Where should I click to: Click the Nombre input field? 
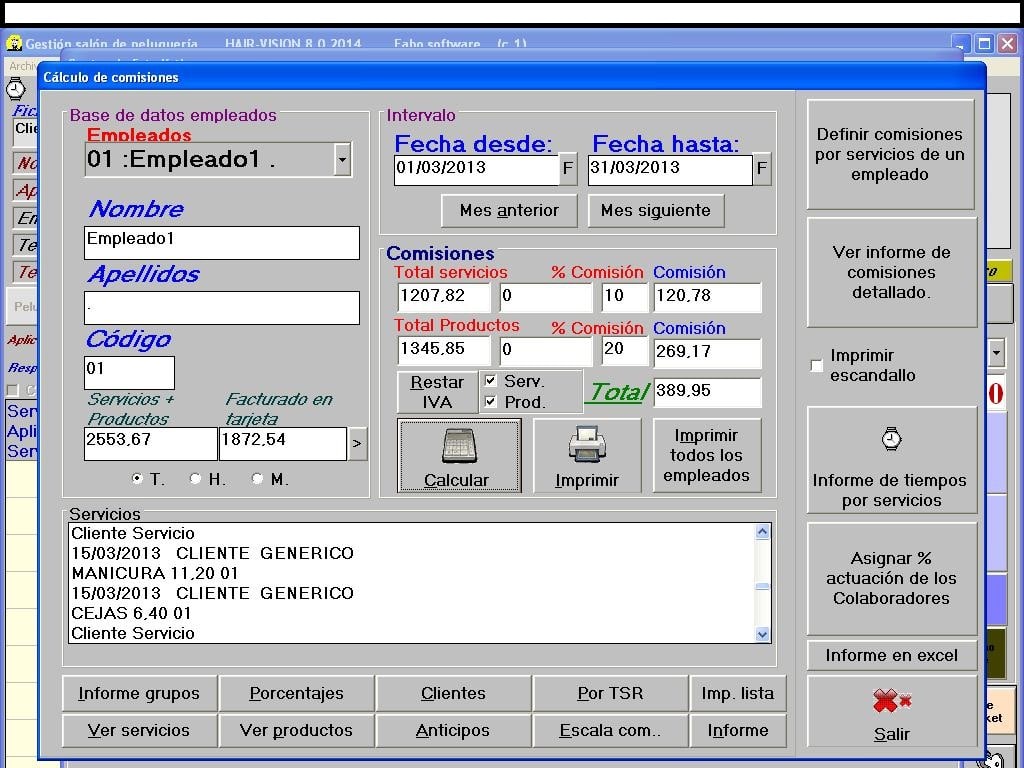point(221,242)
